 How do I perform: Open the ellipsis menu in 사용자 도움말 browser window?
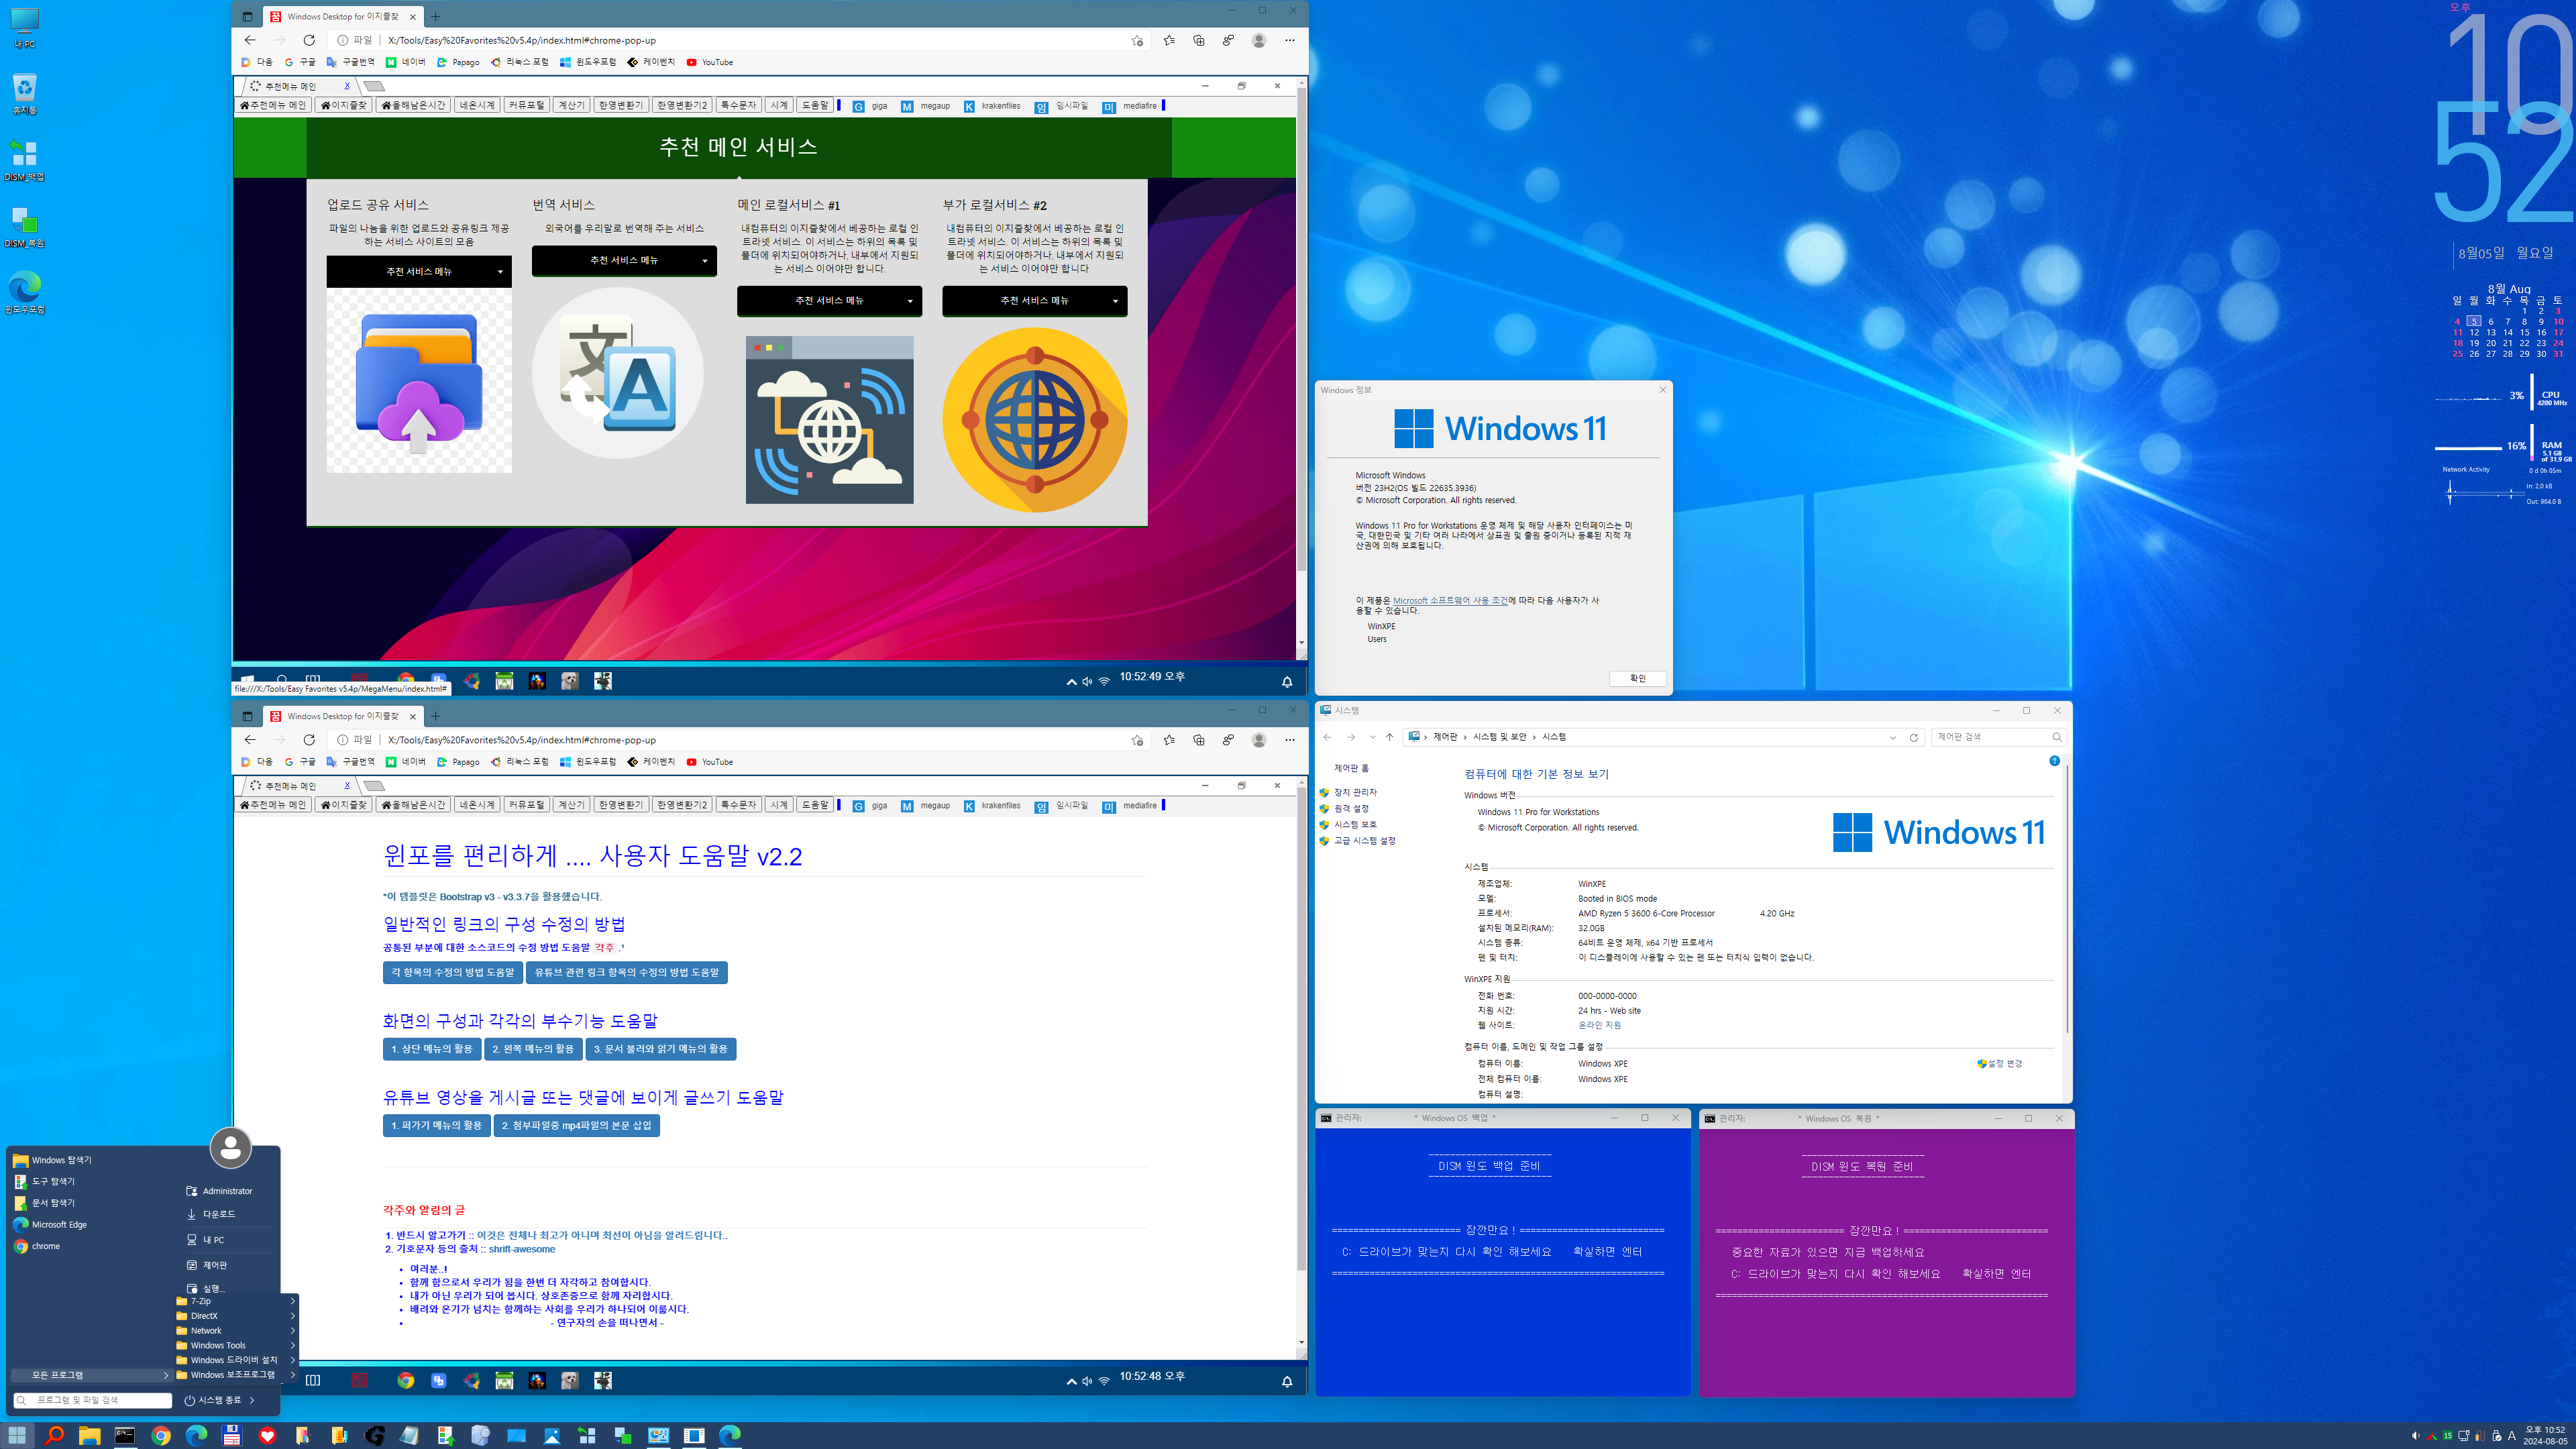(x=1290, y=740)
